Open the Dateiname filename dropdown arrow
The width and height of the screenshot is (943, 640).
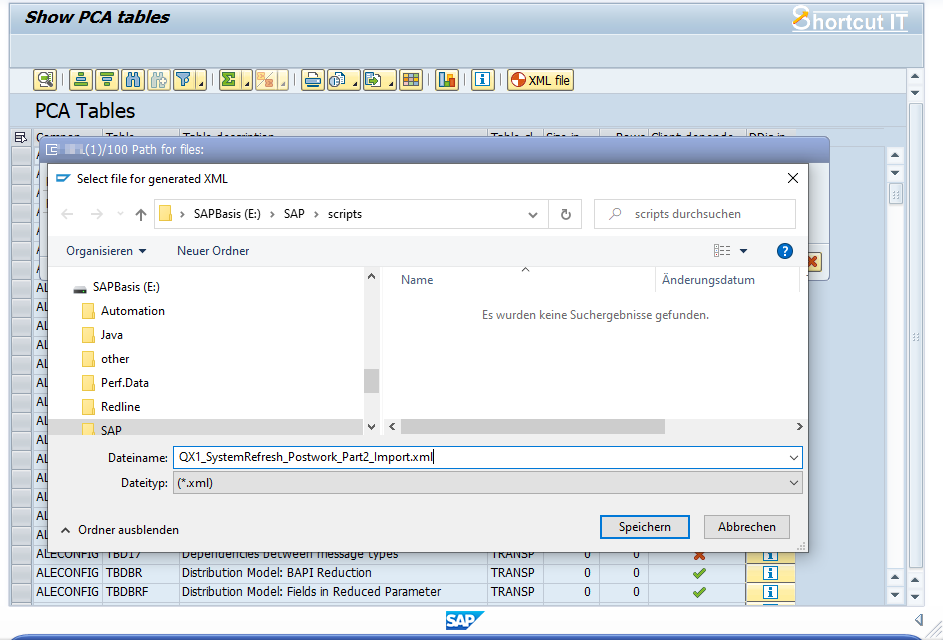tap(792, 457)
